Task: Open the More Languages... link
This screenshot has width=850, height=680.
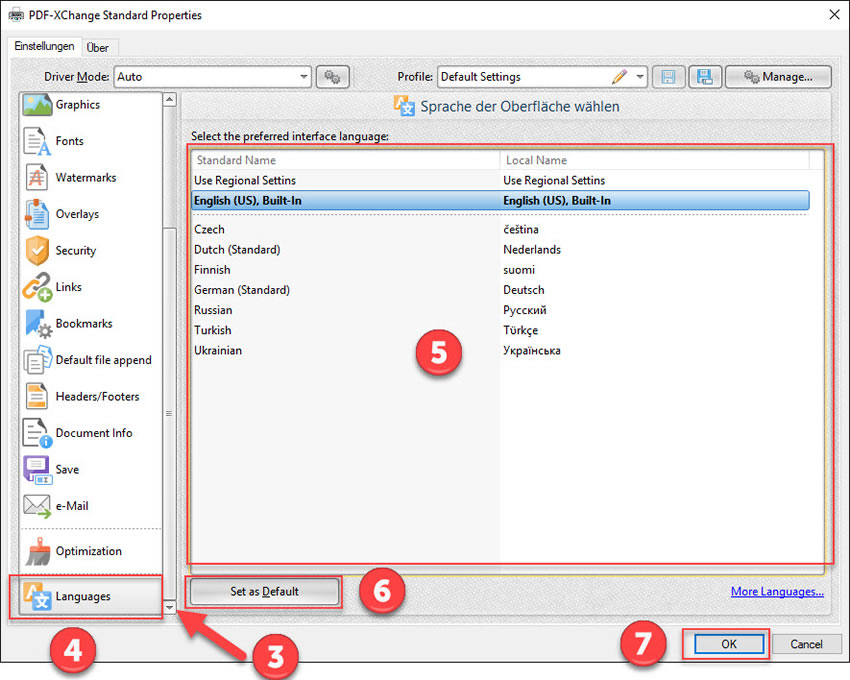Action: tap(777, 592)
